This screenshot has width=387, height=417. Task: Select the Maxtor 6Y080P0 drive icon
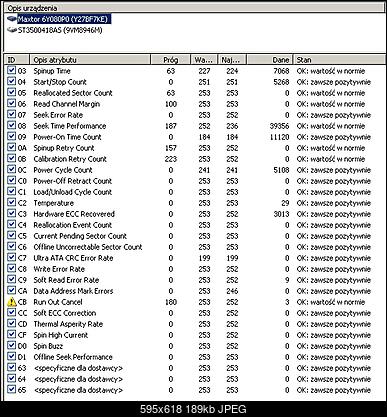pyautogui.click(x=12, y=19)
